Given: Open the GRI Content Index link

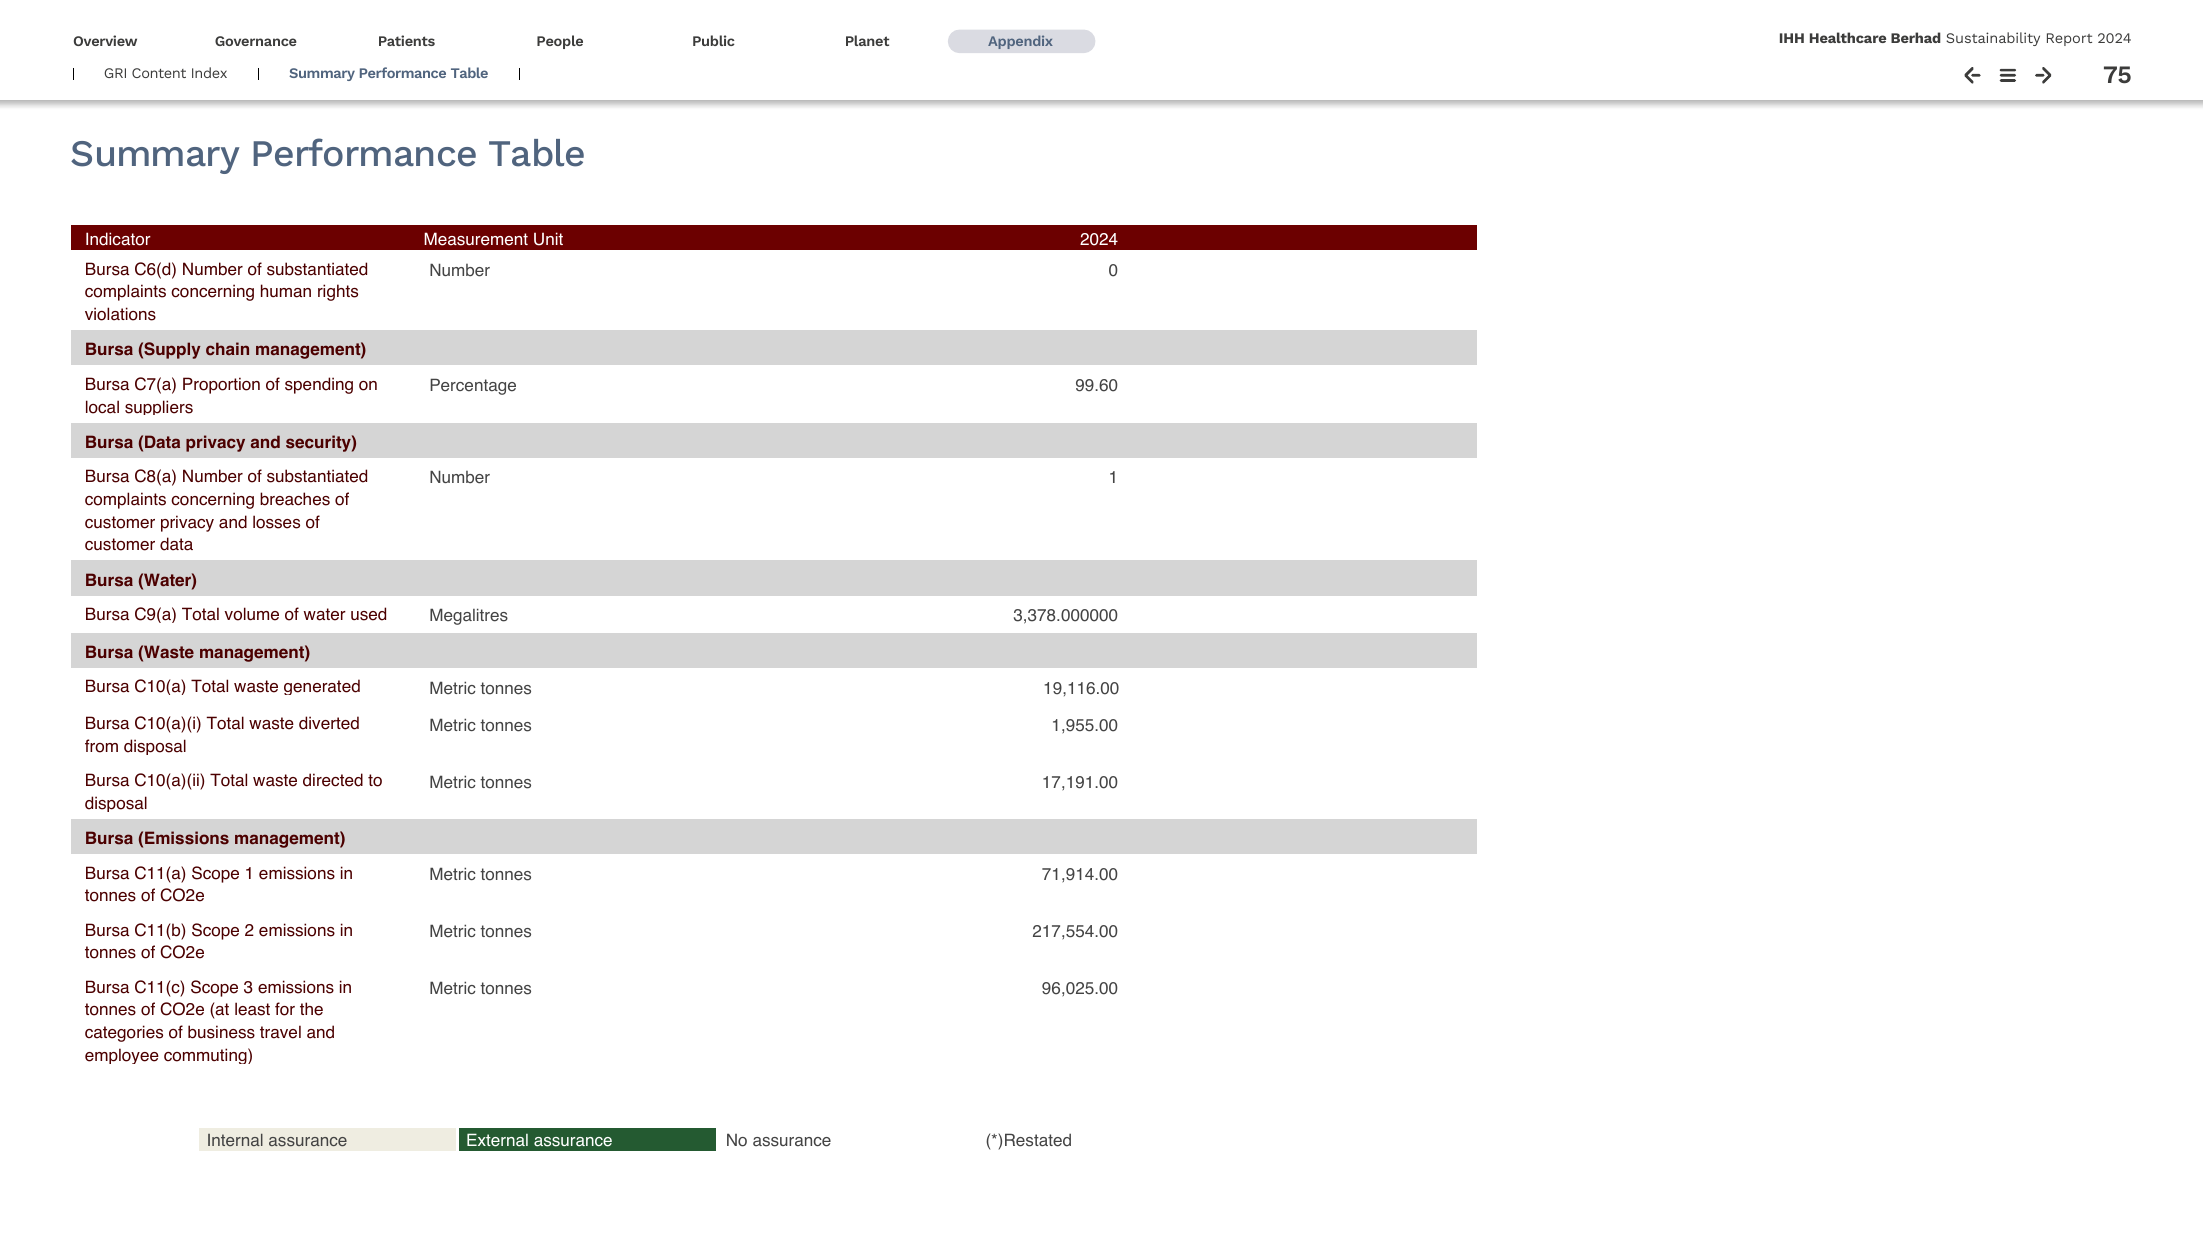Looking at the screenshot, I should [166, 73].
